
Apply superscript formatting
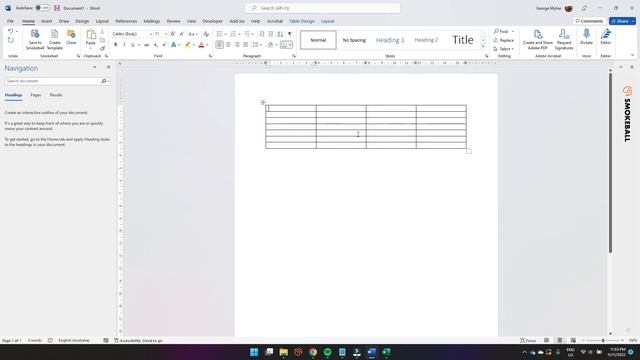tap(164, 45)
